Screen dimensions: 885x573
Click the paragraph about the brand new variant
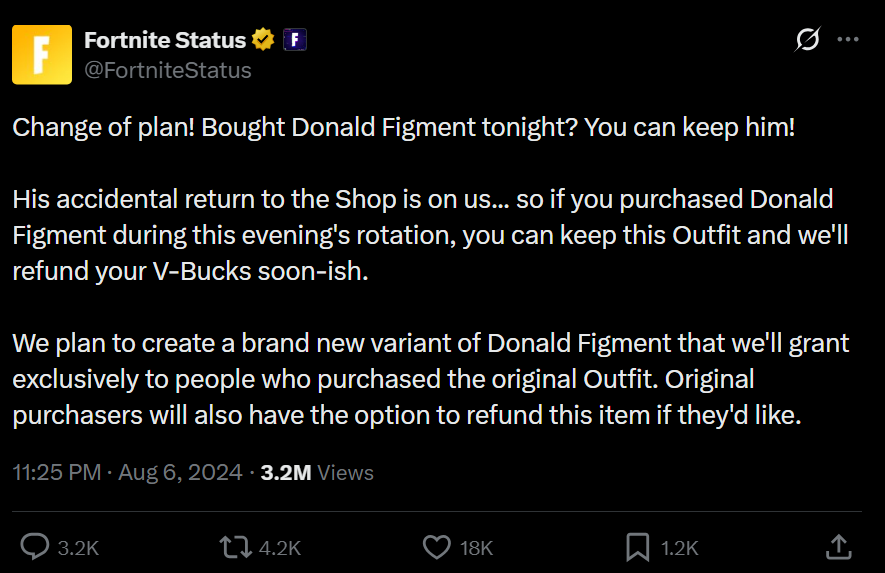coord(431,379)
